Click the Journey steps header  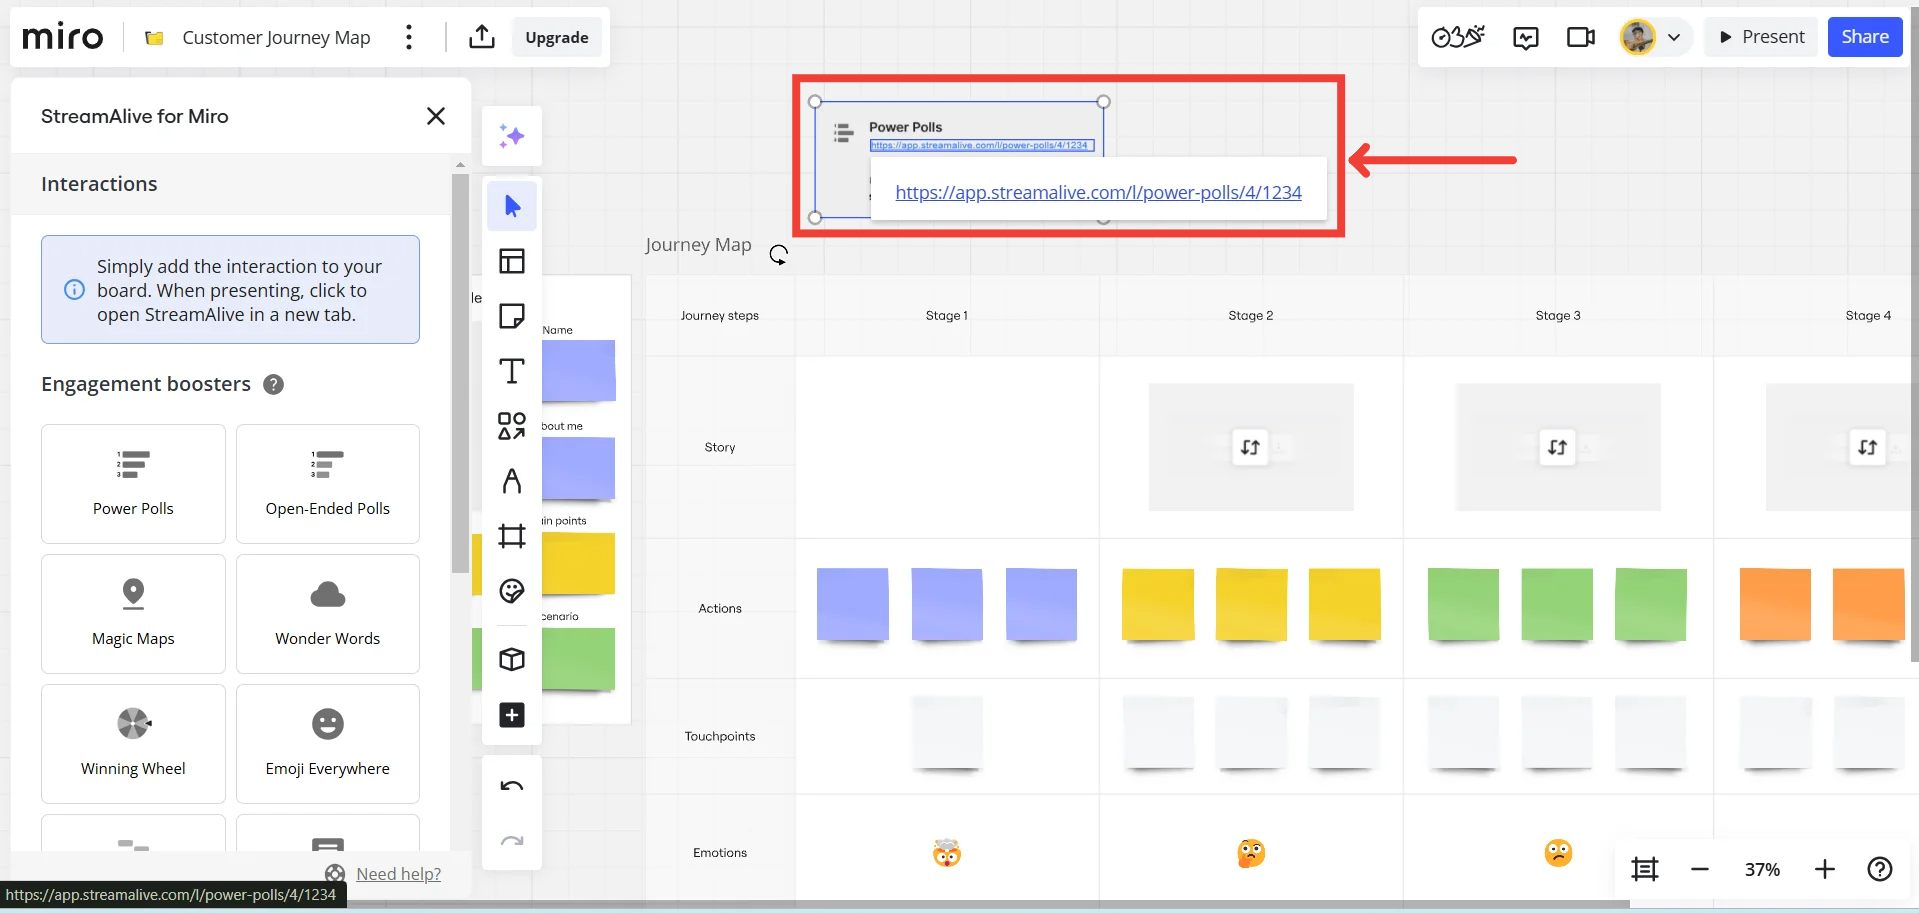pos(720,315)
